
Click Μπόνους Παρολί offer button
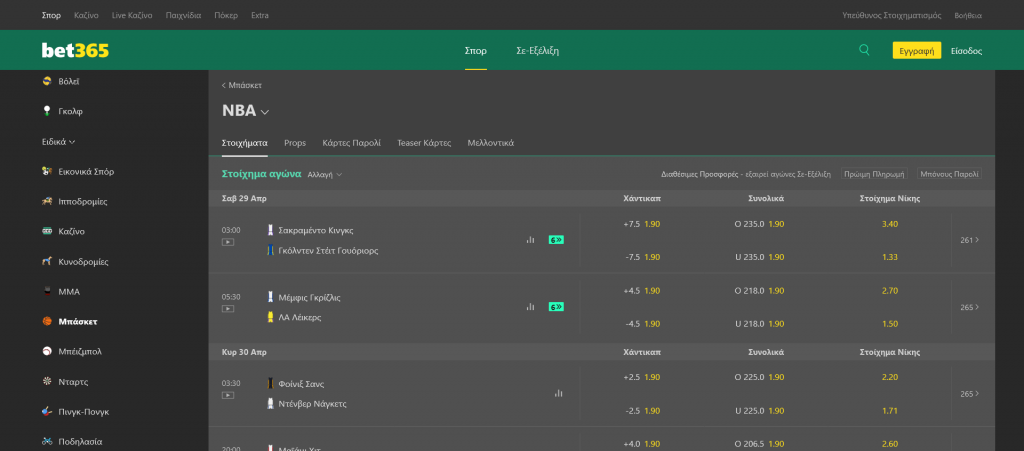(x=950, y=174)
